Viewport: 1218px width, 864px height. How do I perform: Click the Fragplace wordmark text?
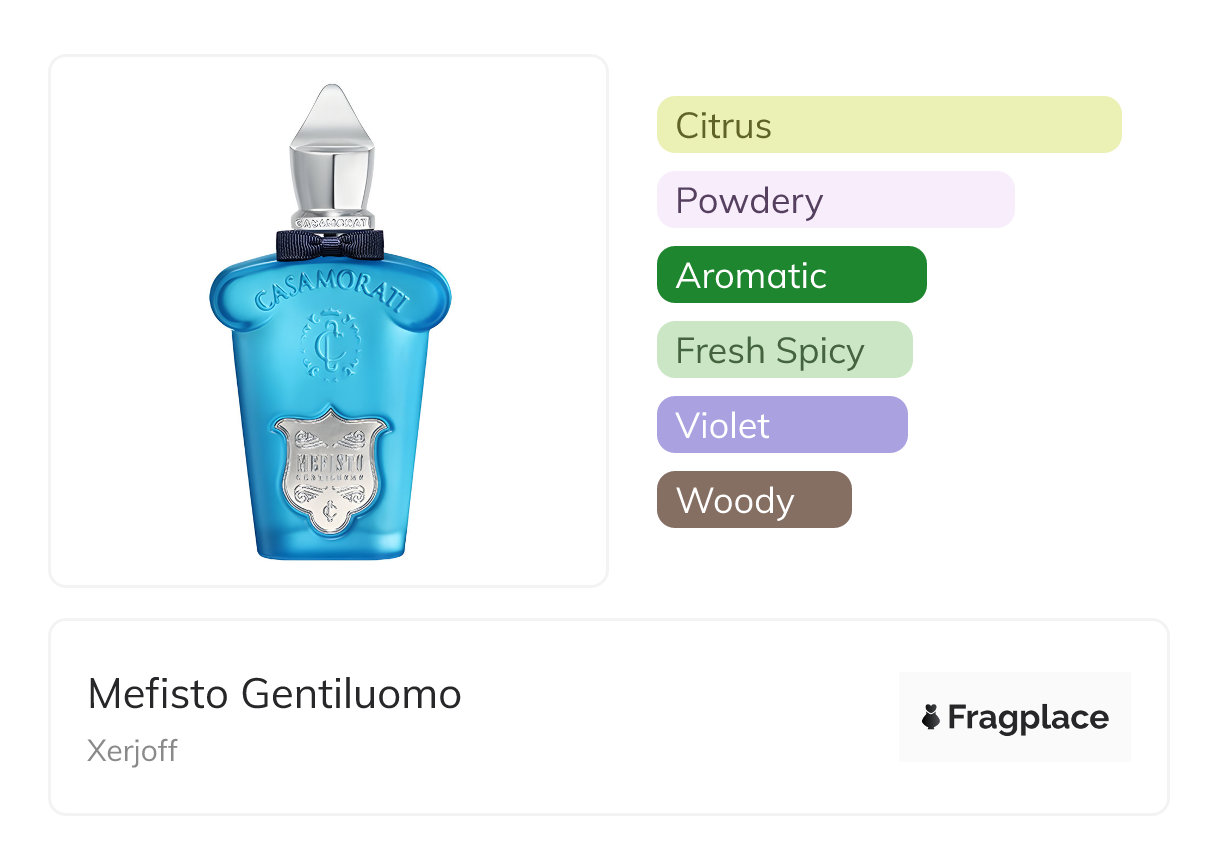[x=1028, y=718]
